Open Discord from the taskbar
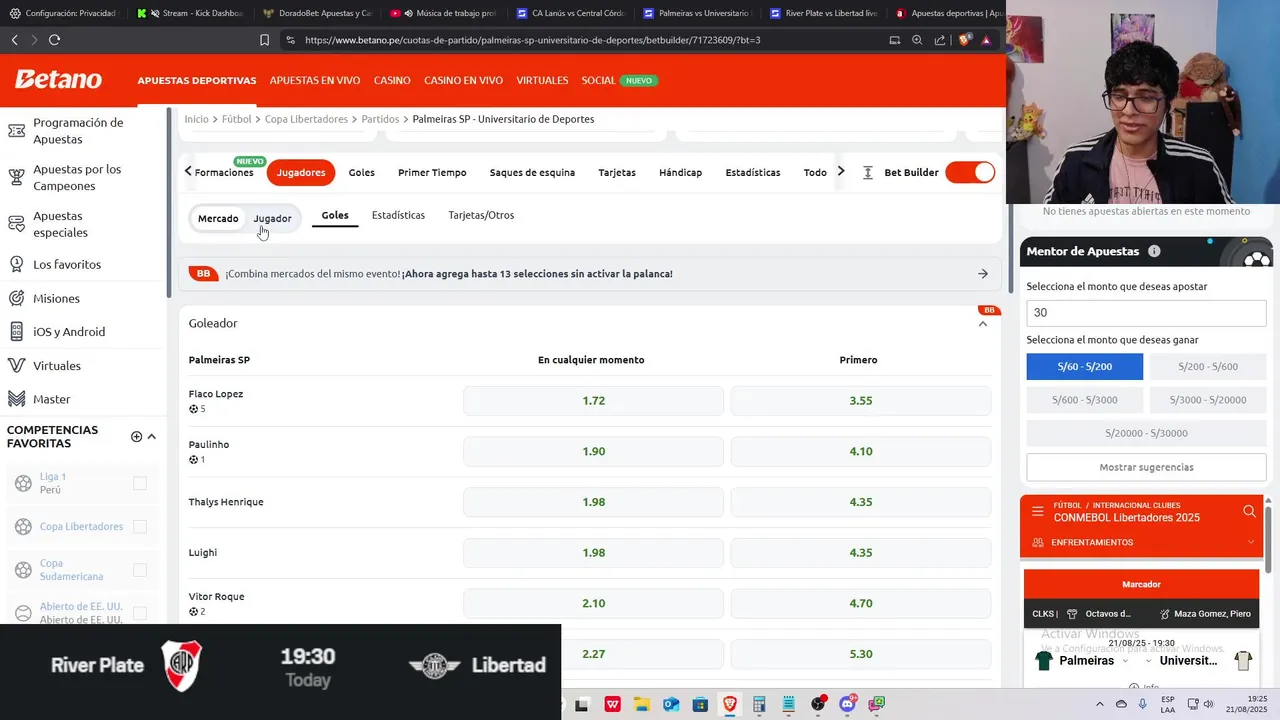The width and height of the screenshot is (1280, 720). pyautogui.click(x=847, y=704)
